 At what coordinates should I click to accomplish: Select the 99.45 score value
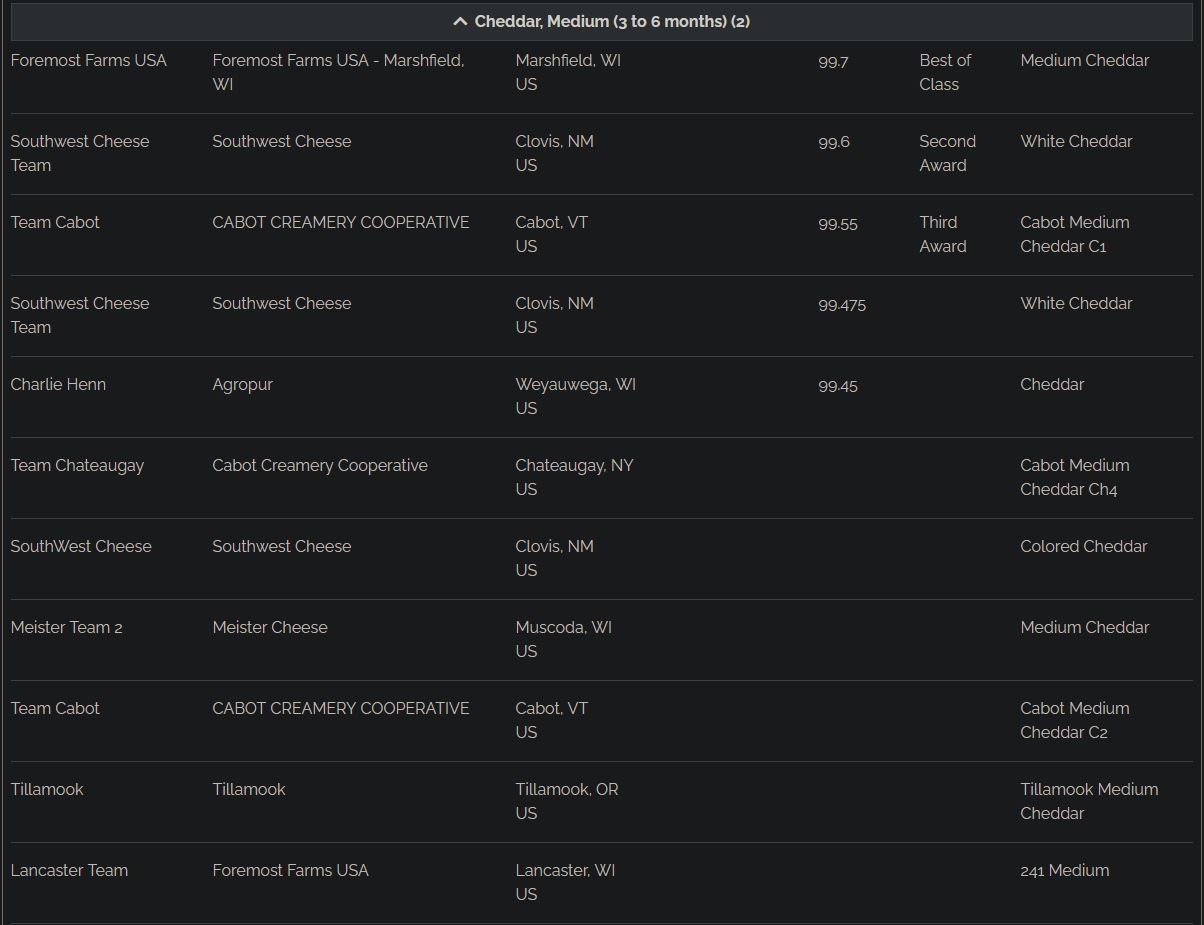838,386
